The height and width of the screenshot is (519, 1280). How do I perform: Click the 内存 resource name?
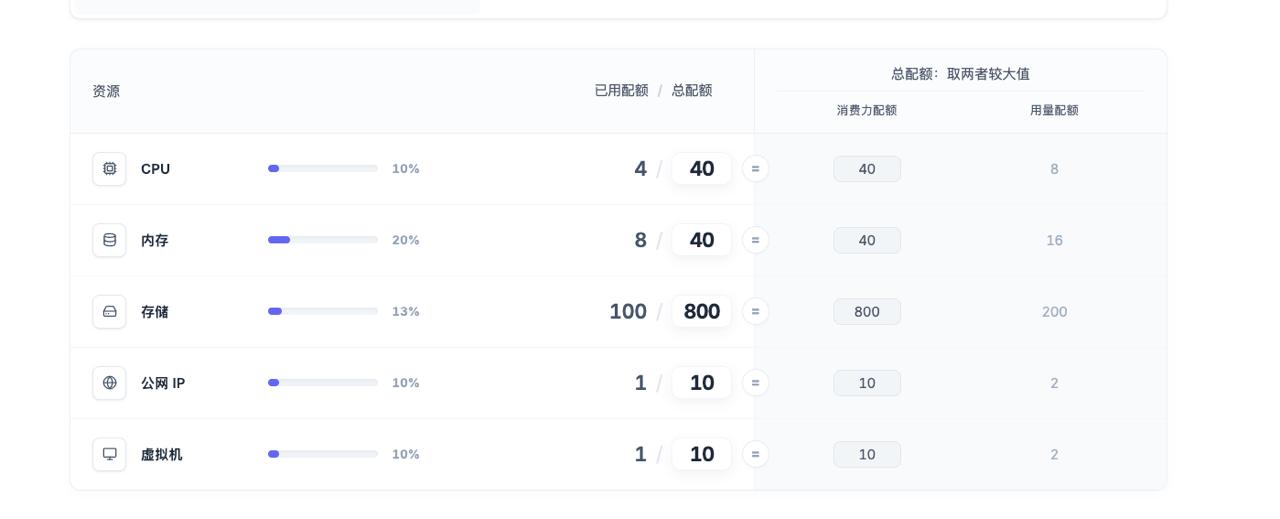point(155,240)
